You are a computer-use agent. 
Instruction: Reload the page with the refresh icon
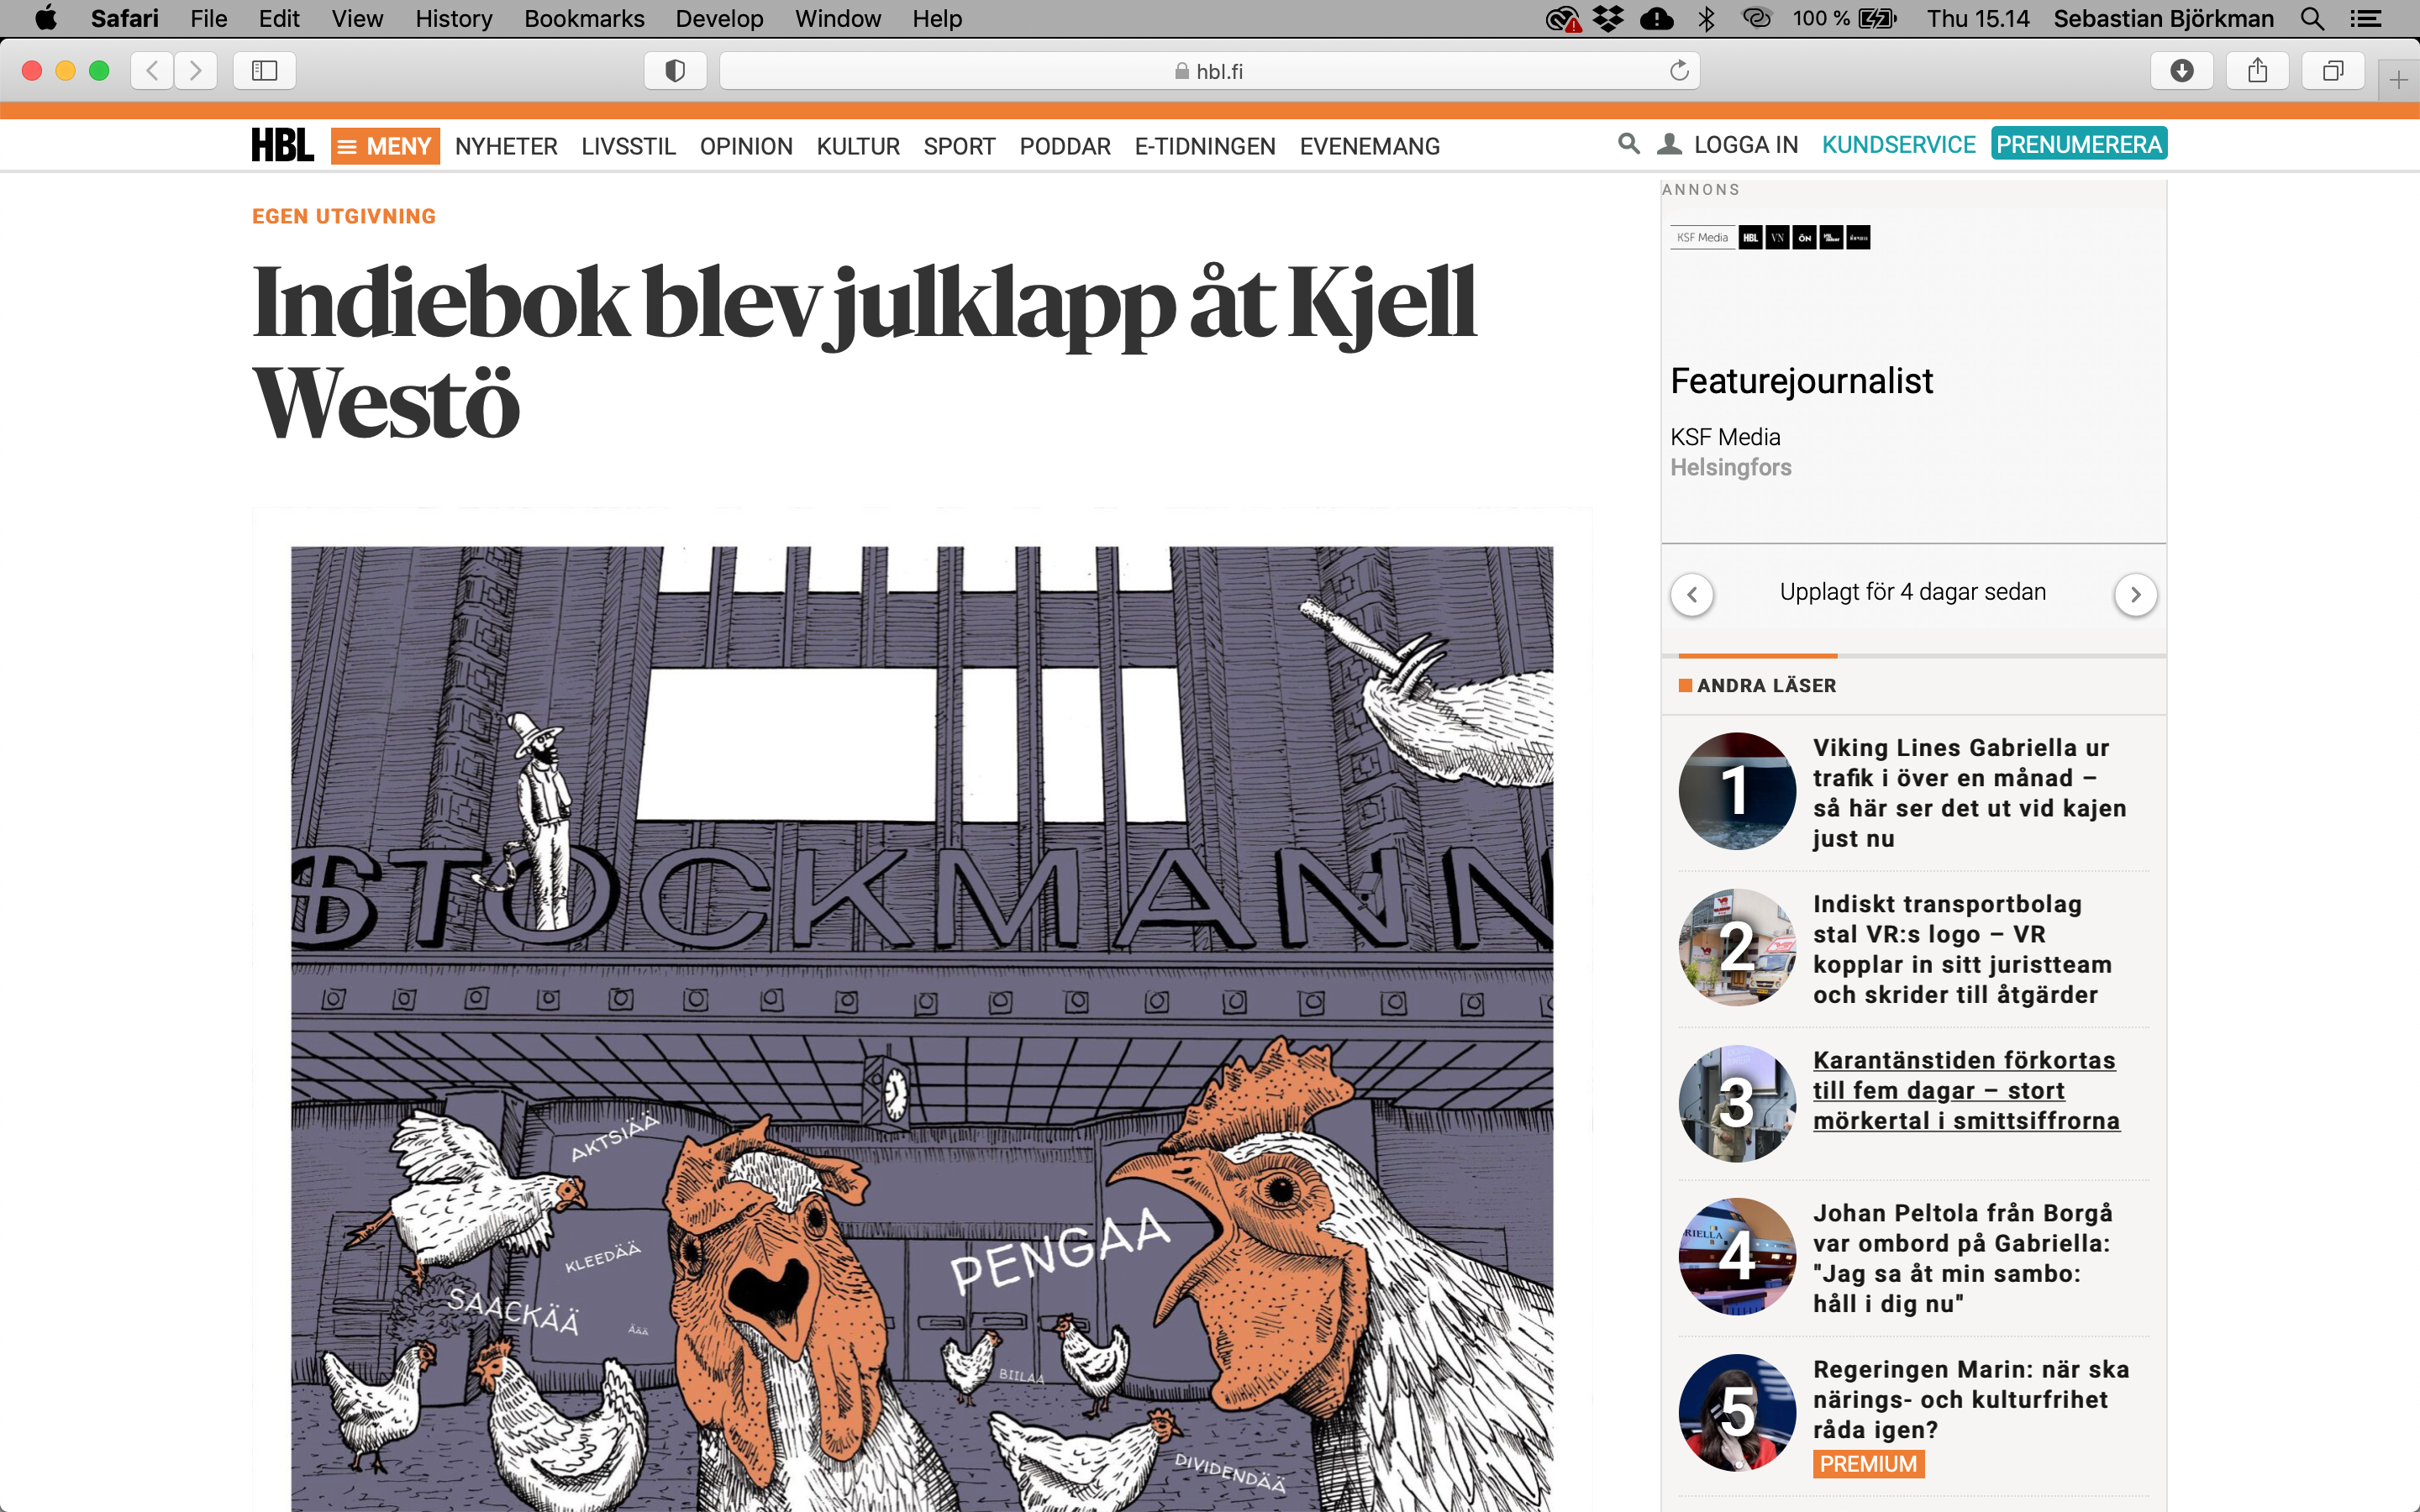pyautogui.click(x=1679, y=71)
